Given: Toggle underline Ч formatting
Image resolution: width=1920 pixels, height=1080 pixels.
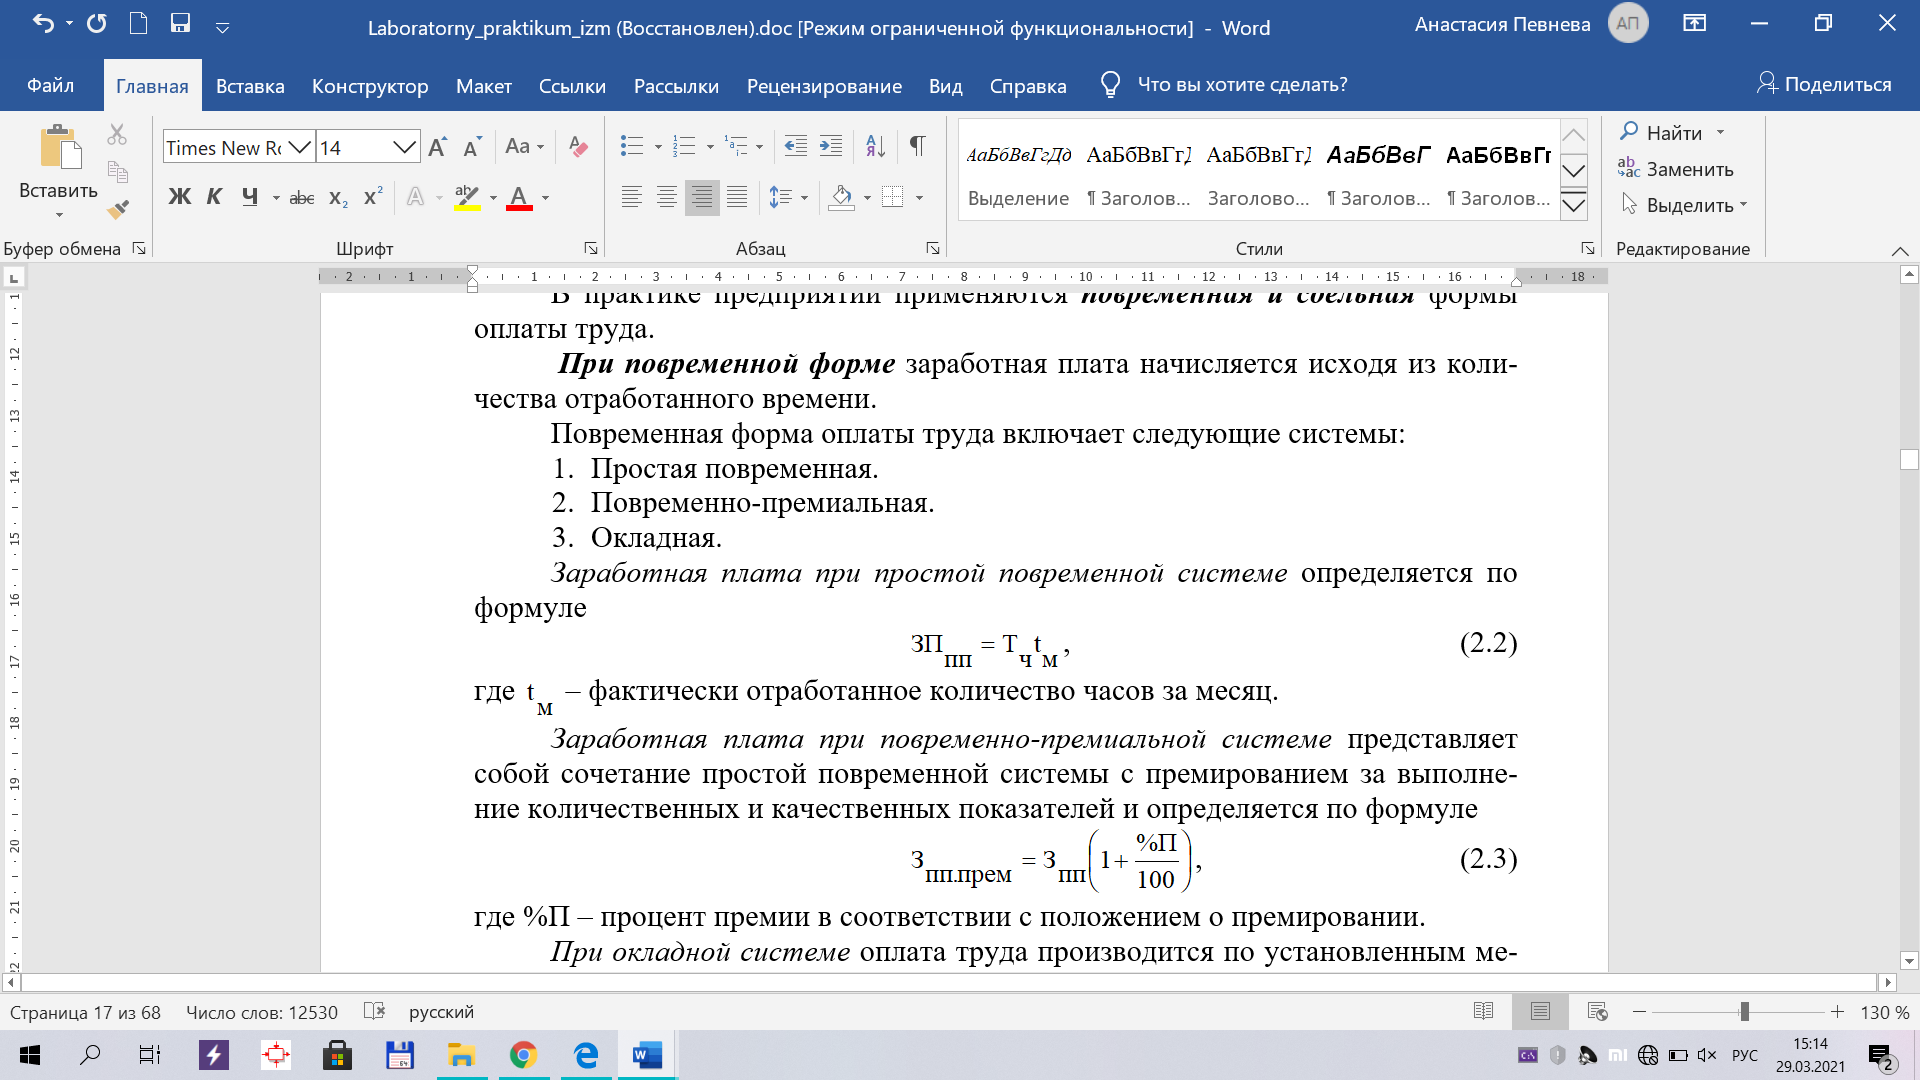Looking at the screenshot, I should coord(249,197).
